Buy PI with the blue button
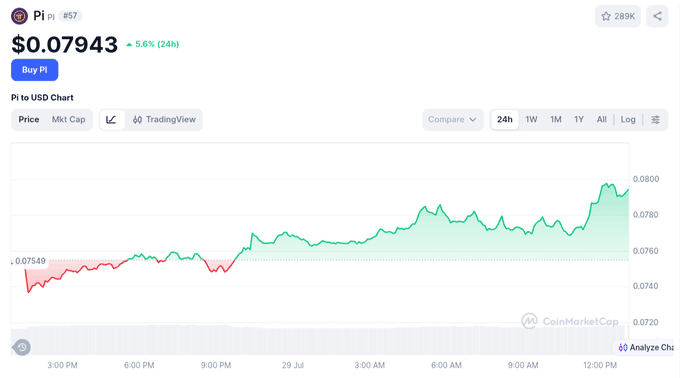The height and width of the screenshot is (378, 680). (35, 70)
